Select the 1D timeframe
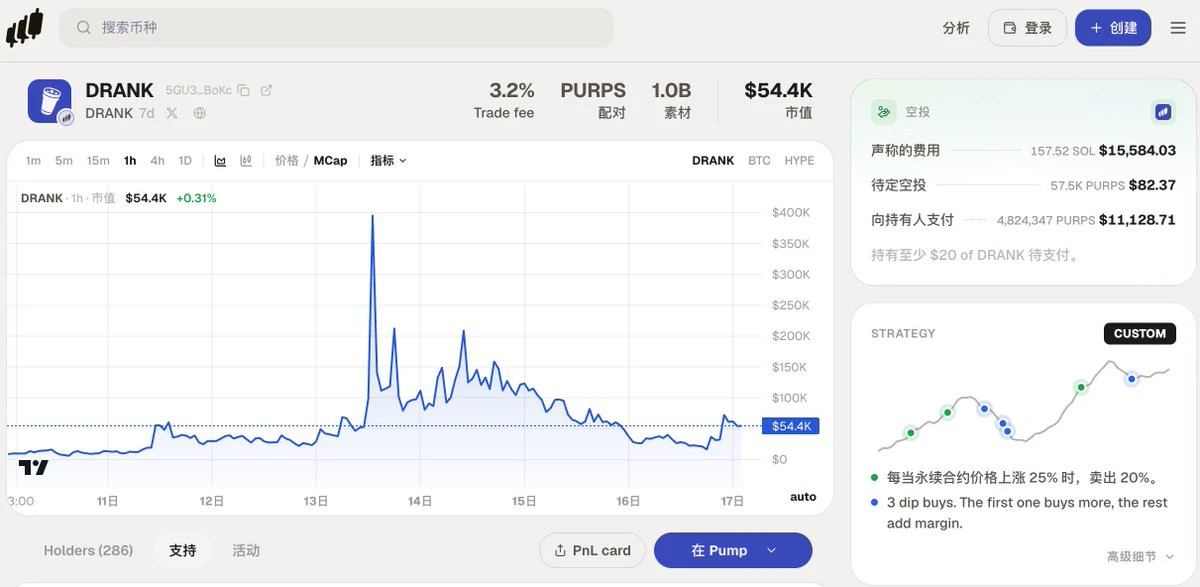The width and height of the screenshot is (1200, 587). click(x=185, y=160)
